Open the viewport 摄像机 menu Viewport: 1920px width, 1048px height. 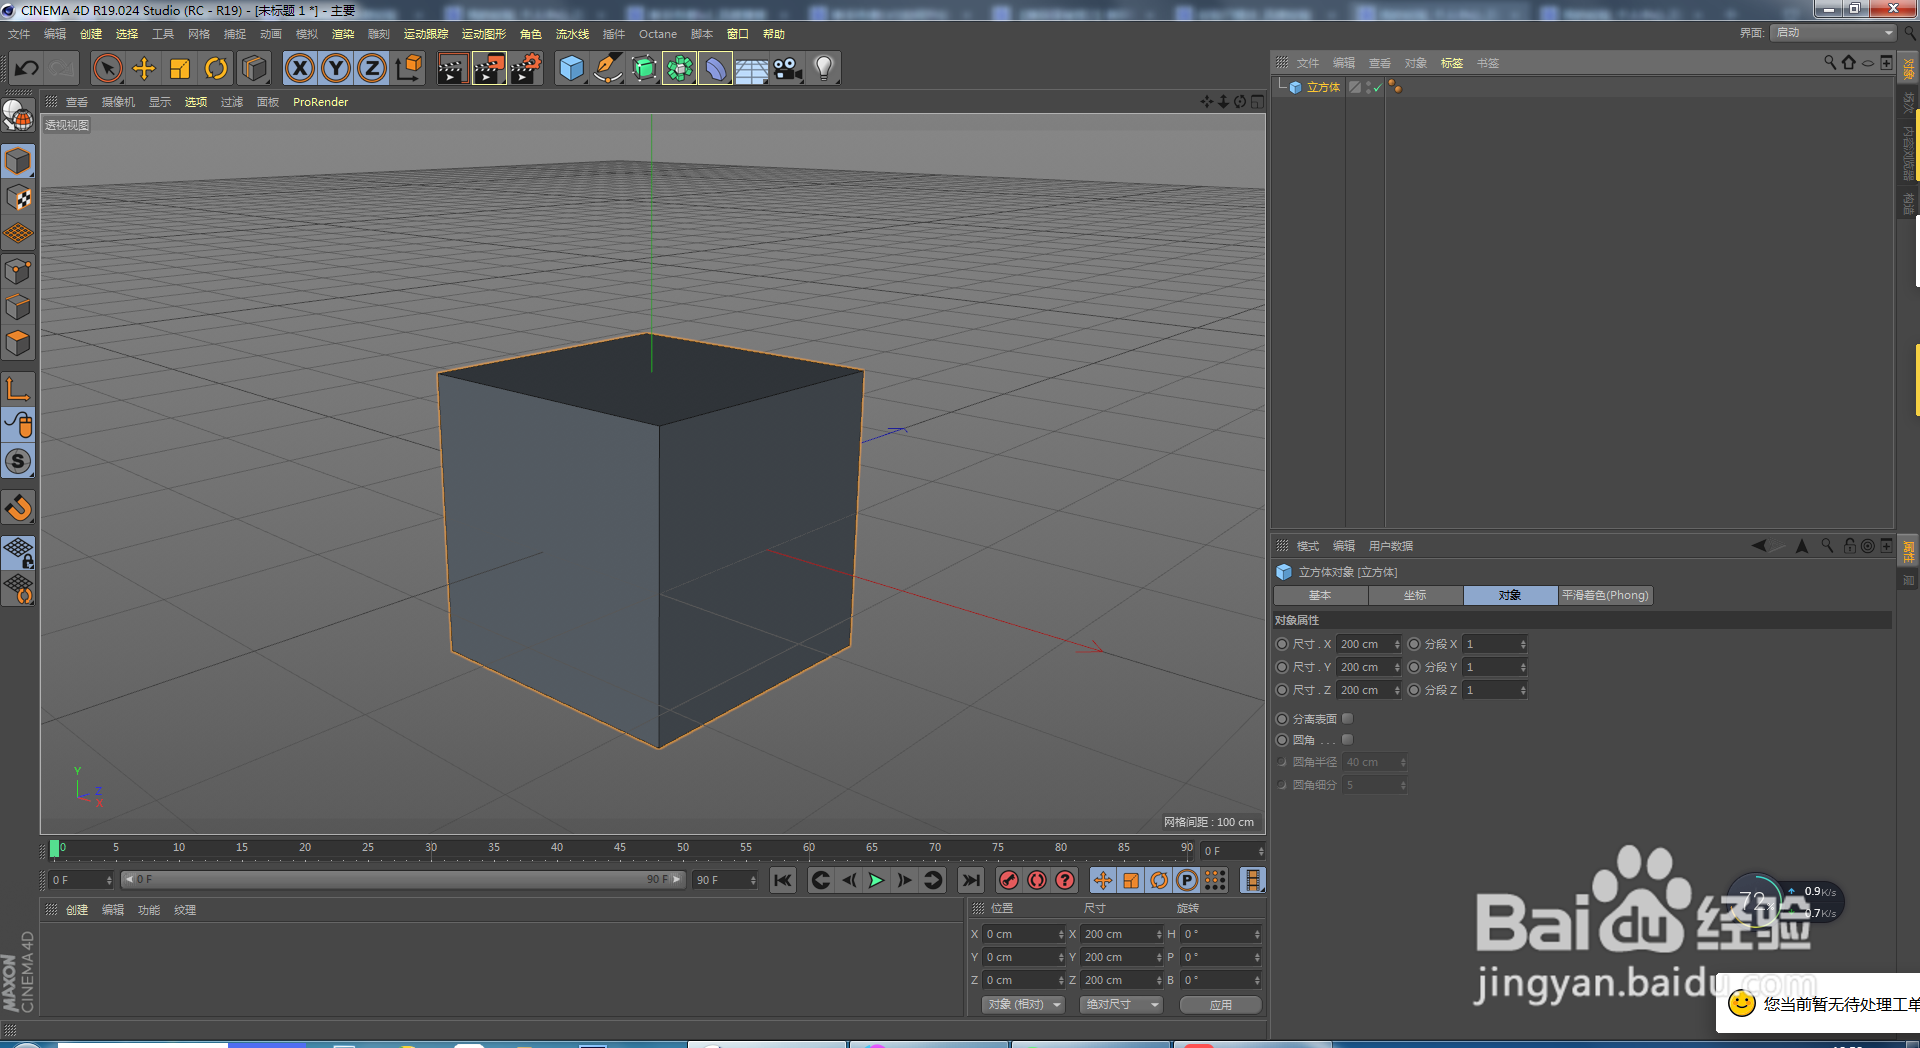118,102
